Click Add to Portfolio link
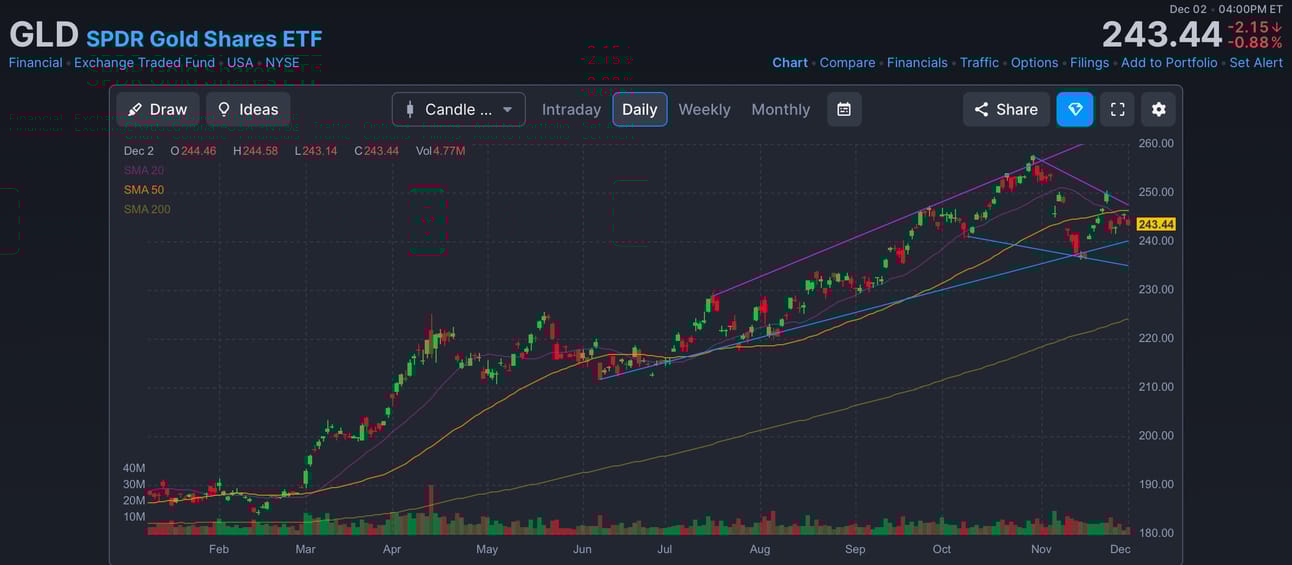 (1169, 62)
